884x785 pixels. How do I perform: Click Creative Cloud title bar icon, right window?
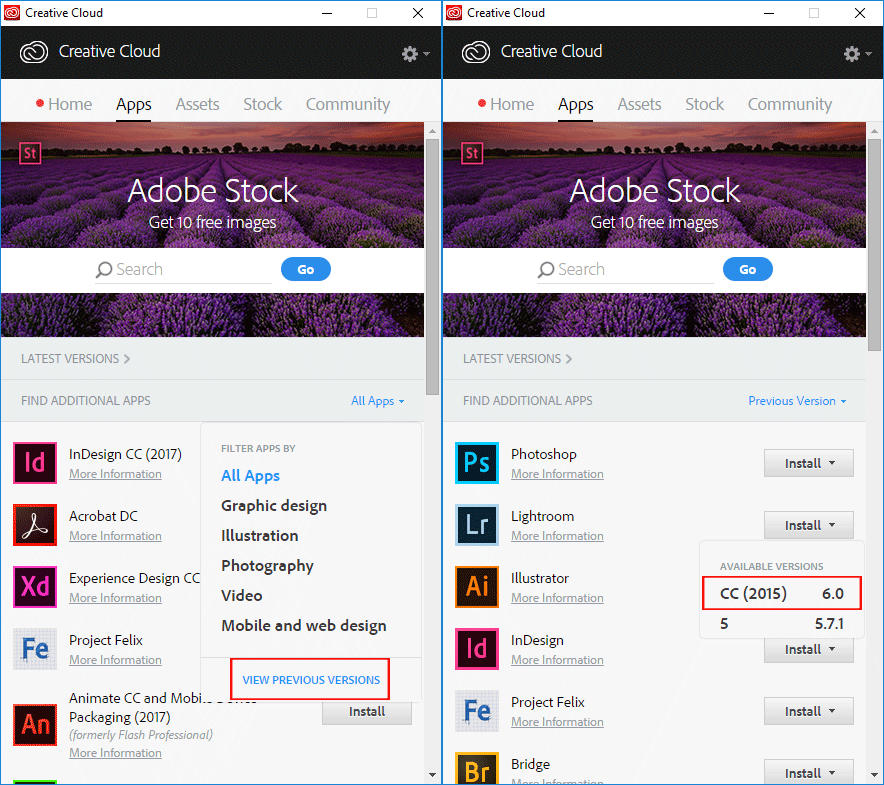coord(454,12)
